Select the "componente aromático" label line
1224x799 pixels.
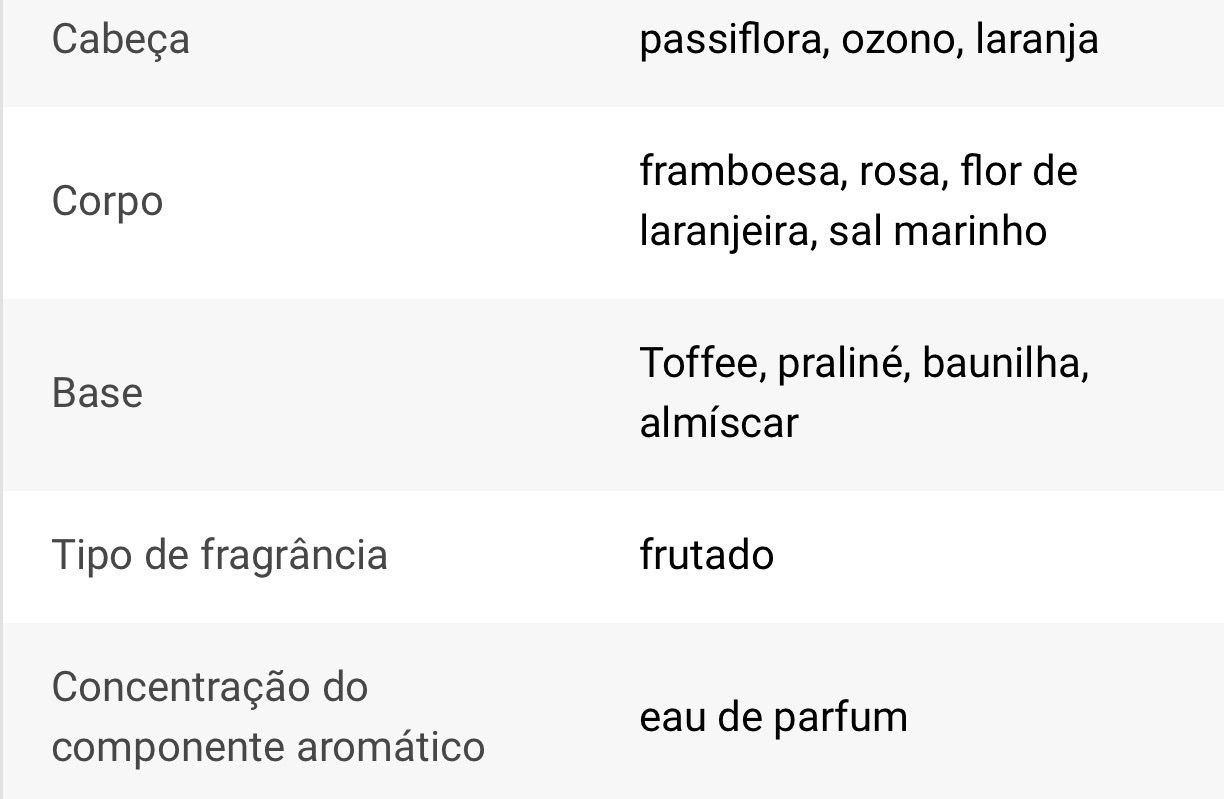[268, 746]
